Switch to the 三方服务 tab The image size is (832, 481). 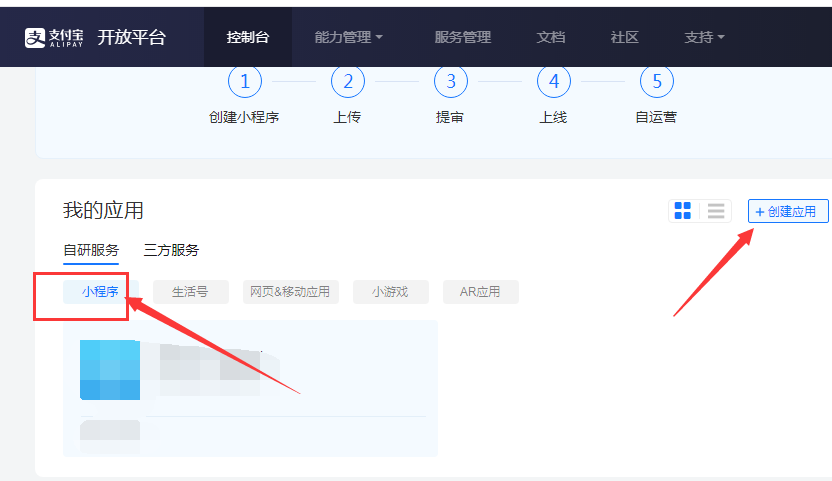coord(171,250)
